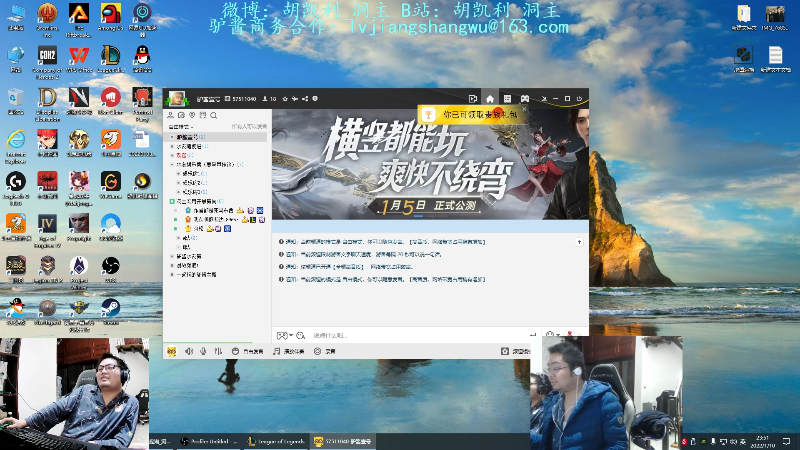Click the play accompaniment music button

289,352
